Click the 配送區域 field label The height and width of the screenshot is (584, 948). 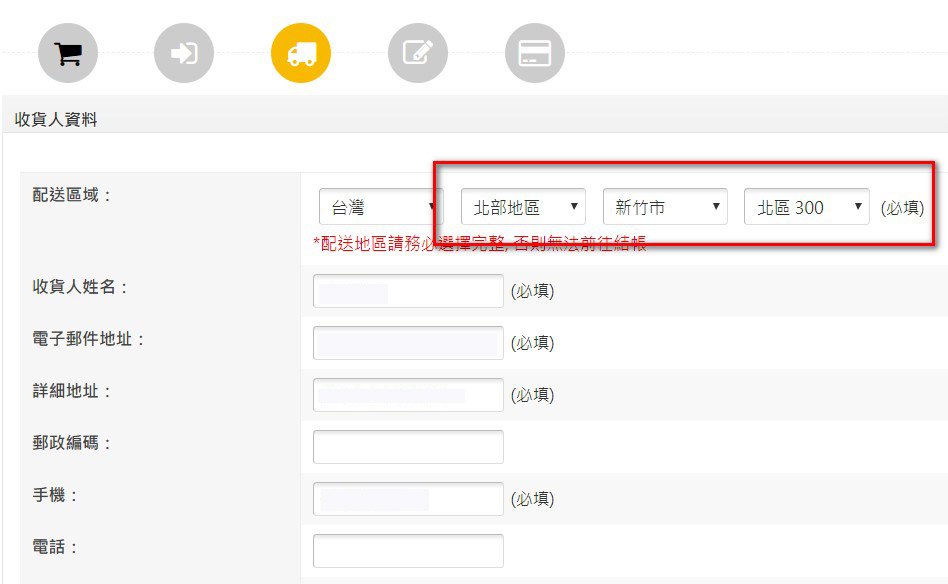(x=73, y=194)
